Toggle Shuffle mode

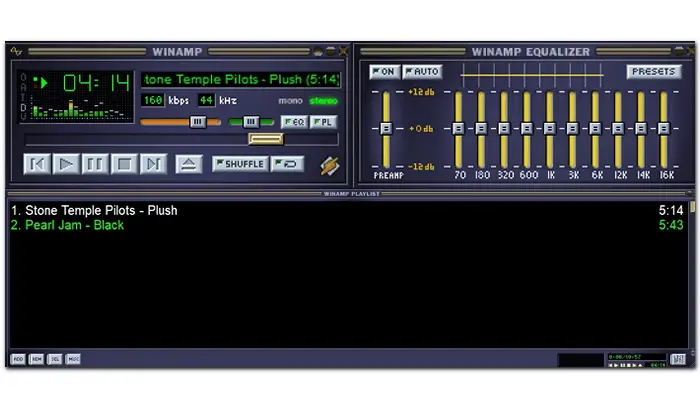pos(241,164)
